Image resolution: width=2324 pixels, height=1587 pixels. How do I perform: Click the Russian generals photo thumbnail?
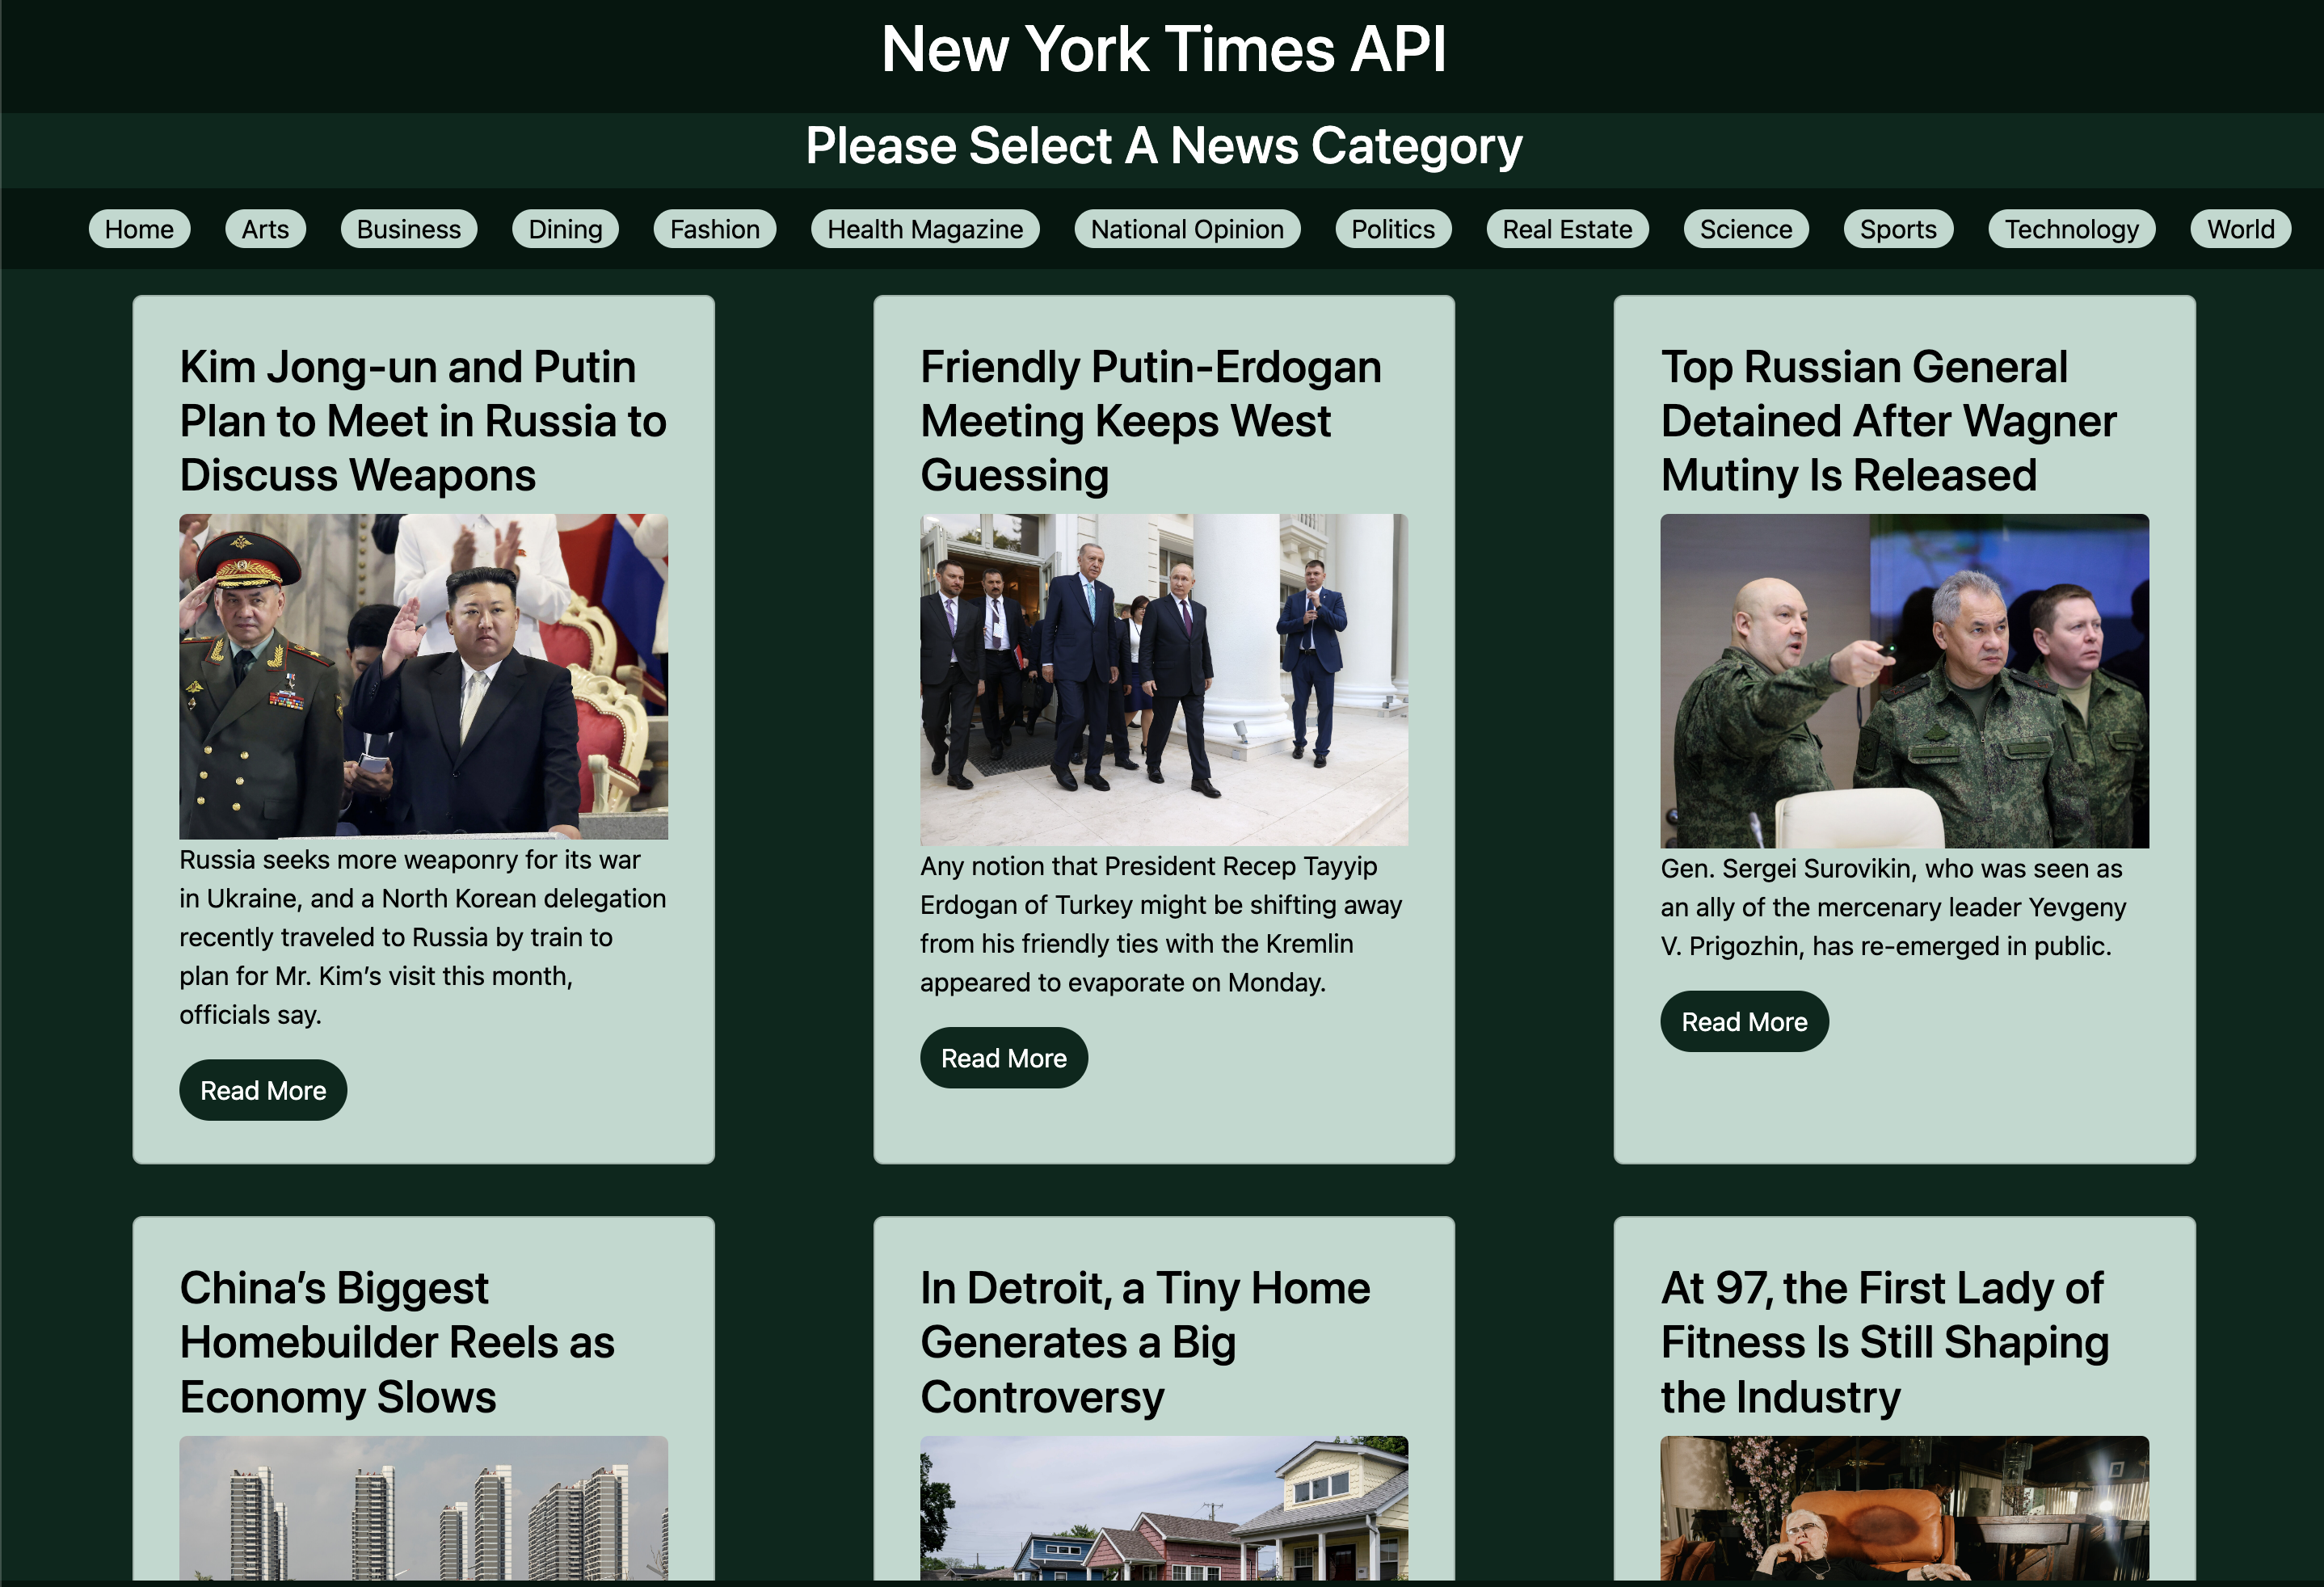pos(1903,680)
